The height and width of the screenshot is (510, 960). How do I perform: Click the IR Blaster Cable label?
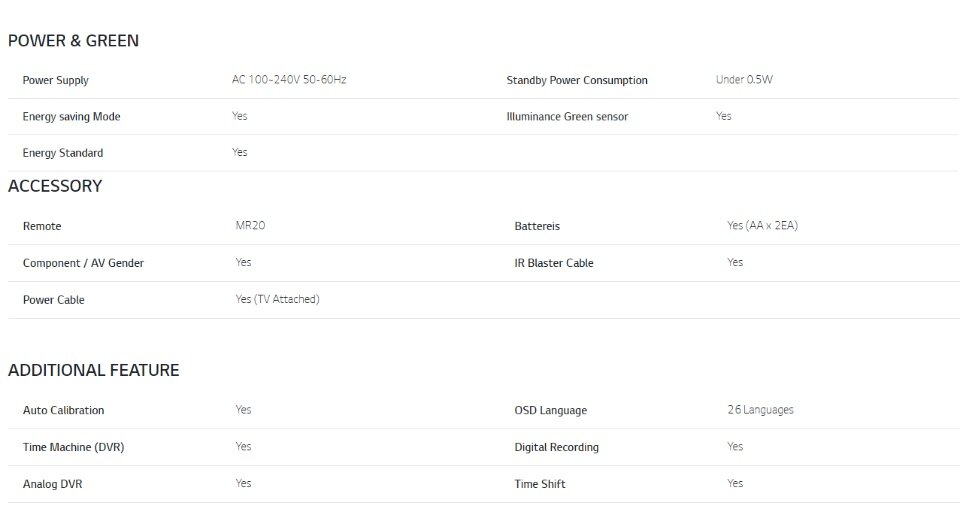553,263
